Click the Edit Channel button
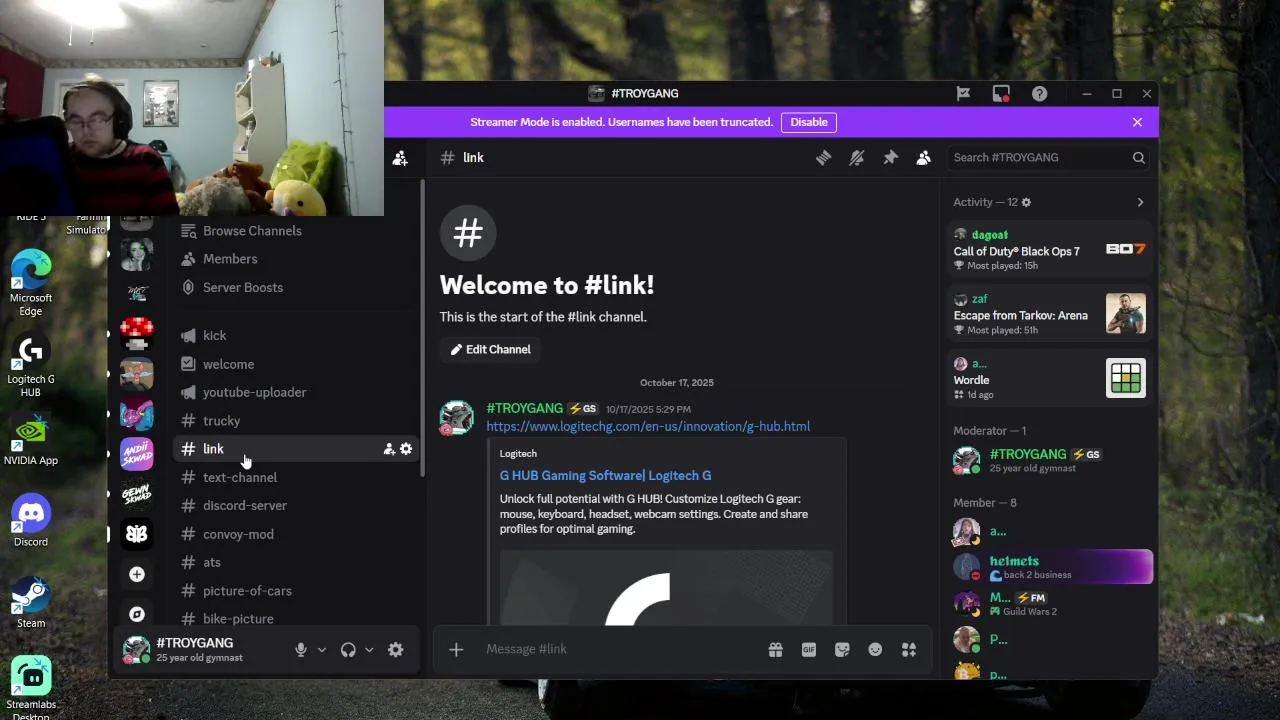Screen dimensions: 1280x720 (491, 349)
